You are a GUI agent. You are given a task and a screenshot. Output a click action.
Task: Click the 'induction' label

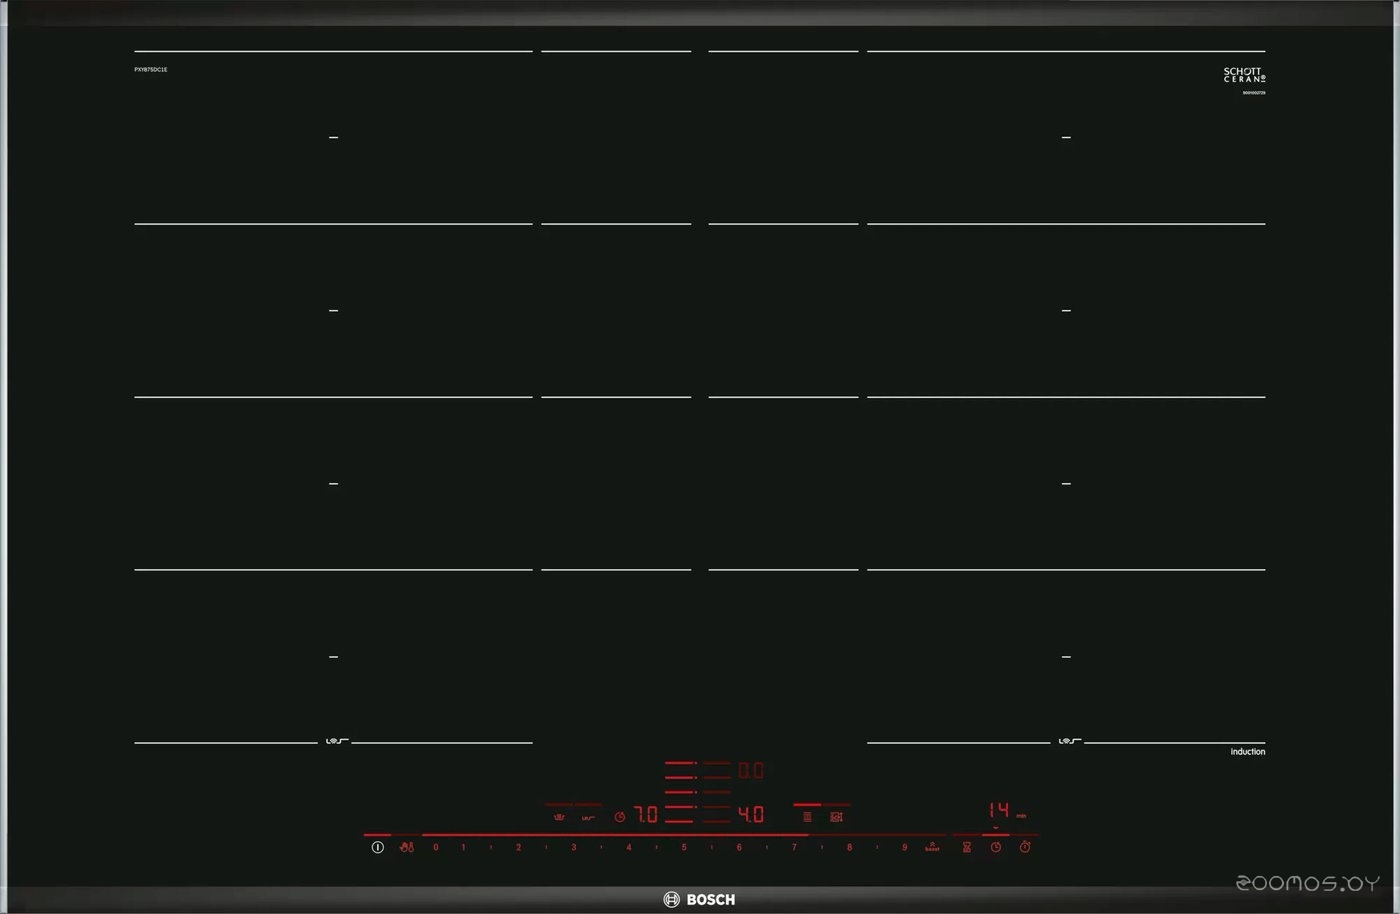click(1248, 752)
